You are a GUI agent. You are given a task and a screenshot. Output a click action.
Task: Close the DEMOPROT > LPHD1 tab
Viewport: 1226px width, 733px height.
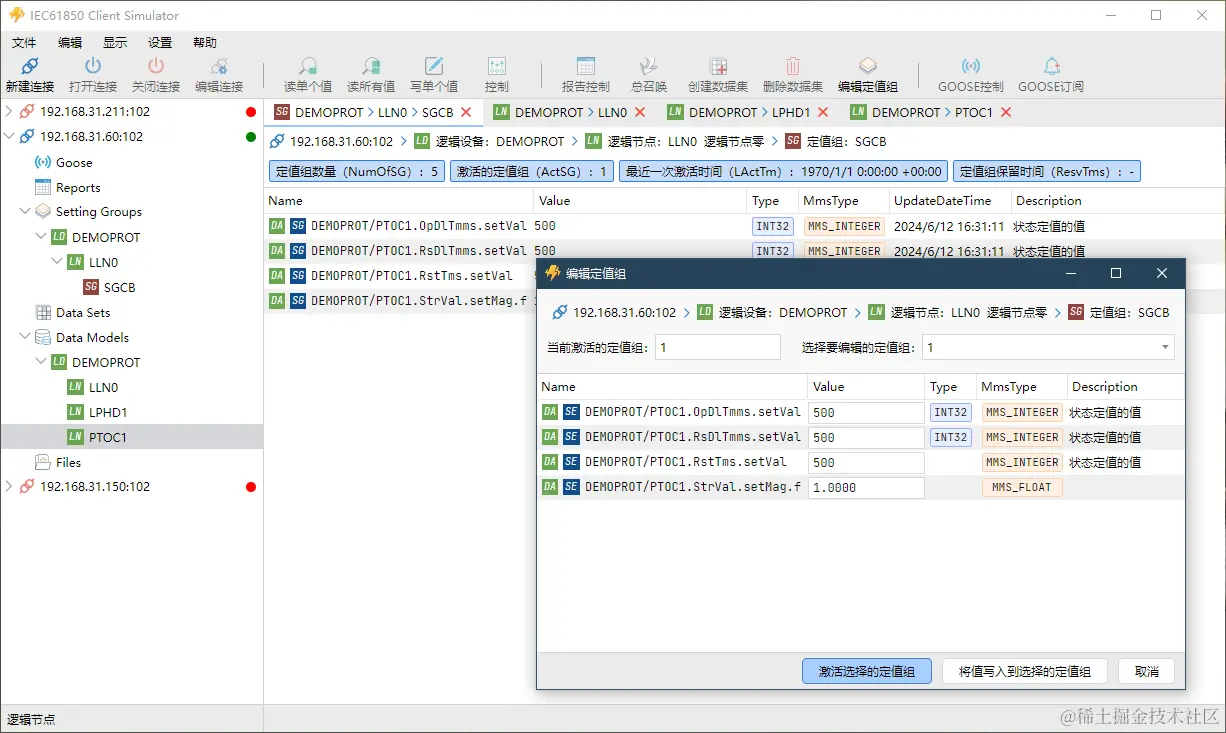[823, 112]
